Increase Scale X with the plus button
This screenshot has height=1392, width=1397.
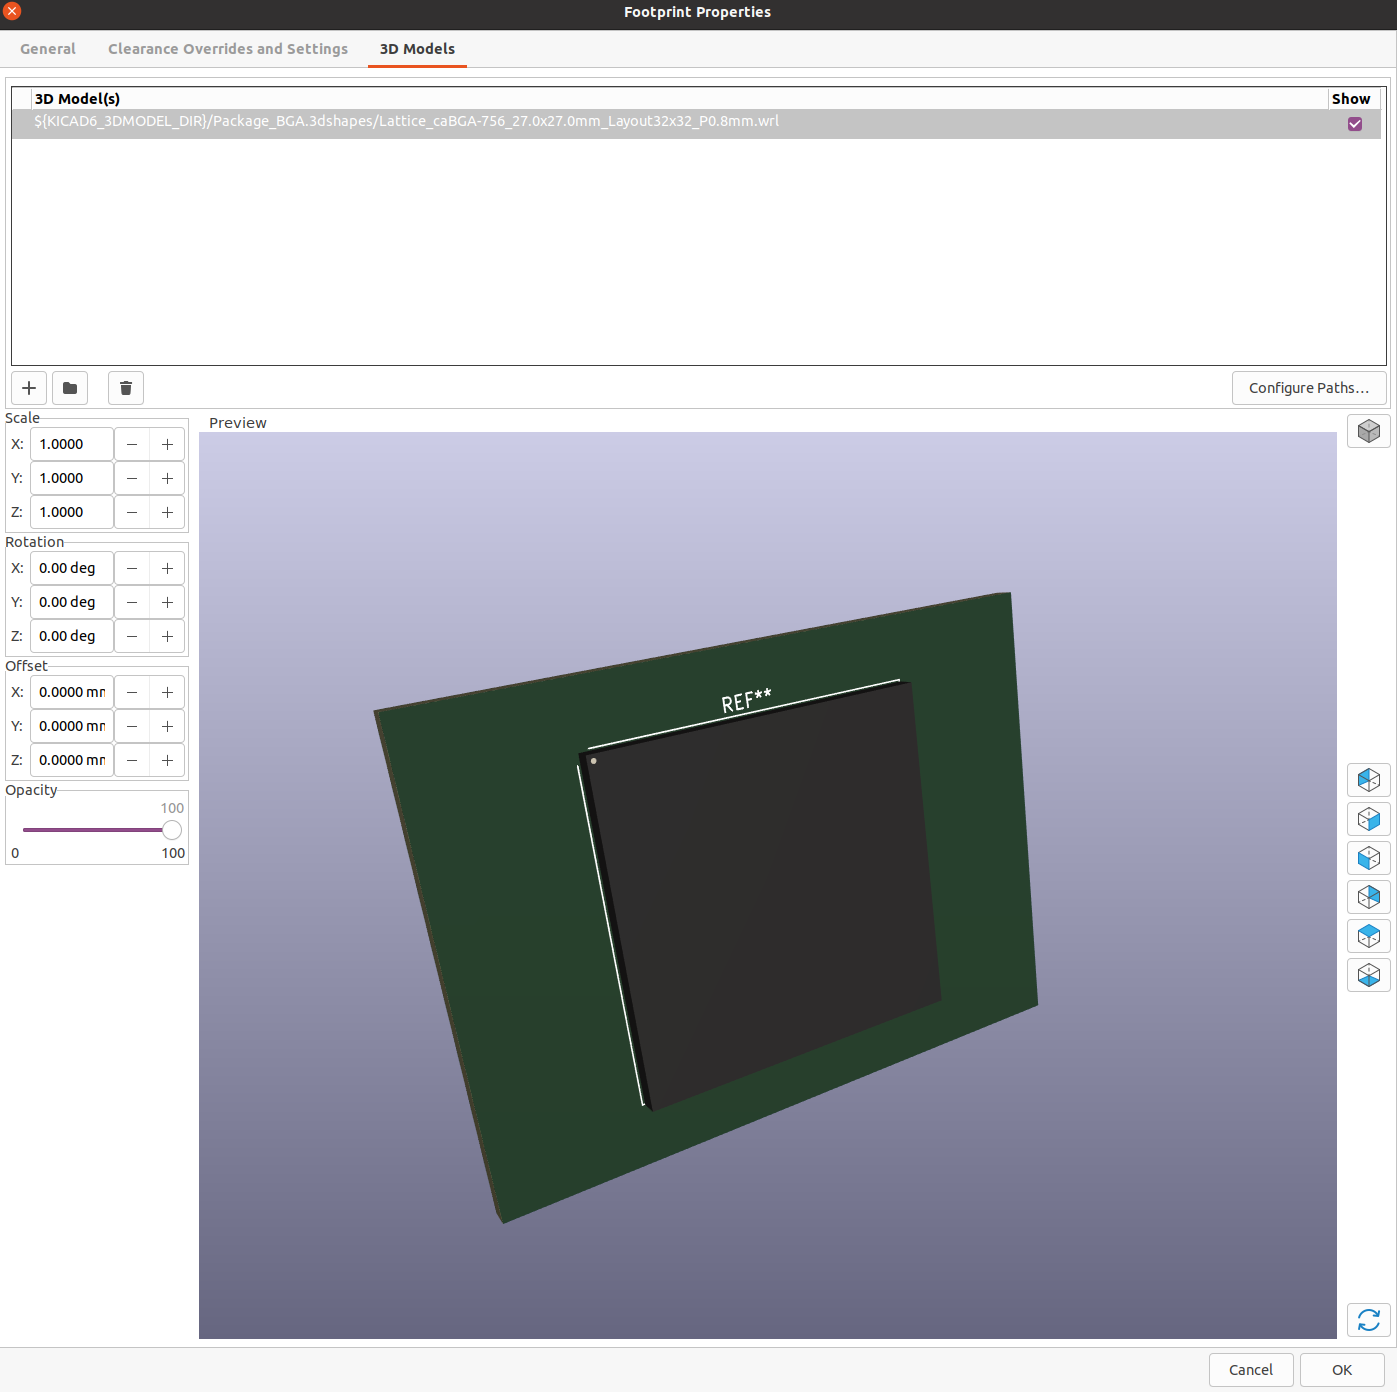coord(167,444)
